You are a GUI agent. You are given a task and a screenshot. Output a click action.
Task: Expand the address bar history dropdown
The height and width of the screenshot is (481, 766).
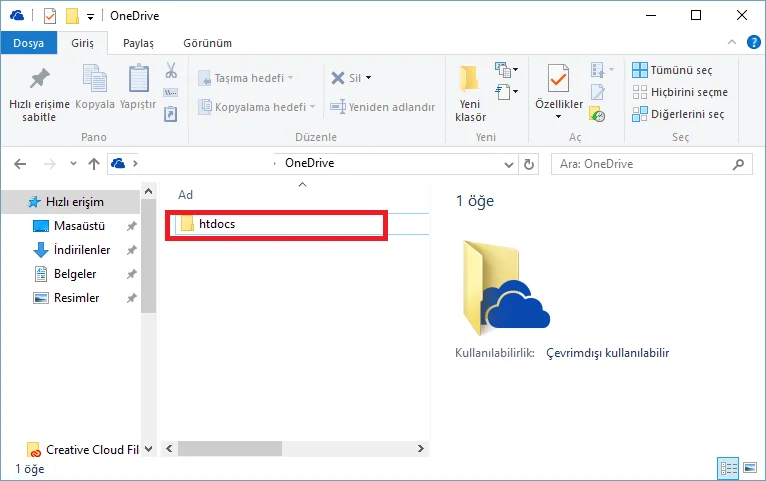(509, 165)
